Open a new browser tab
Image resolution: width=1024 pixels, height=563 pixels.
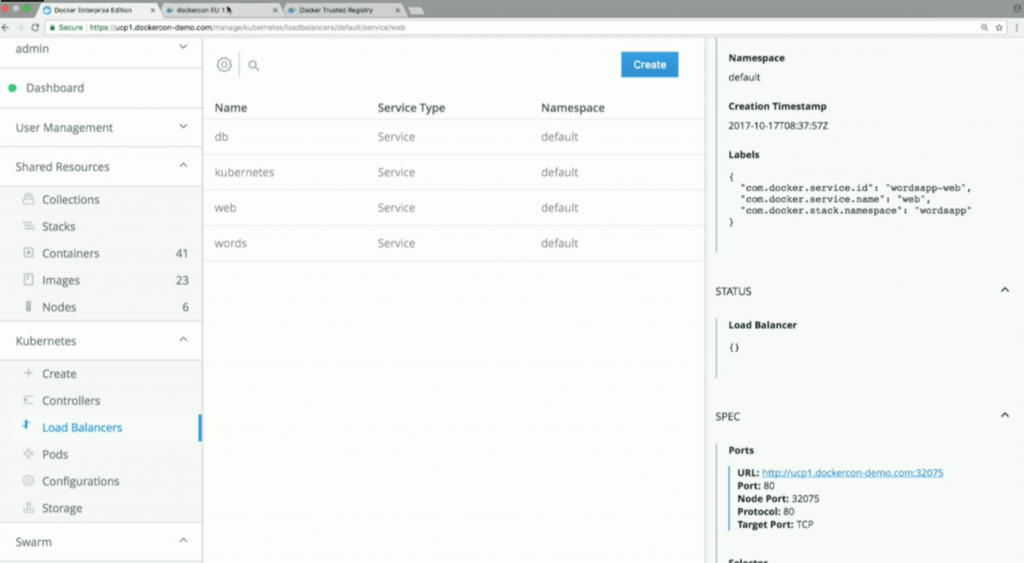[x=416, y=10]
